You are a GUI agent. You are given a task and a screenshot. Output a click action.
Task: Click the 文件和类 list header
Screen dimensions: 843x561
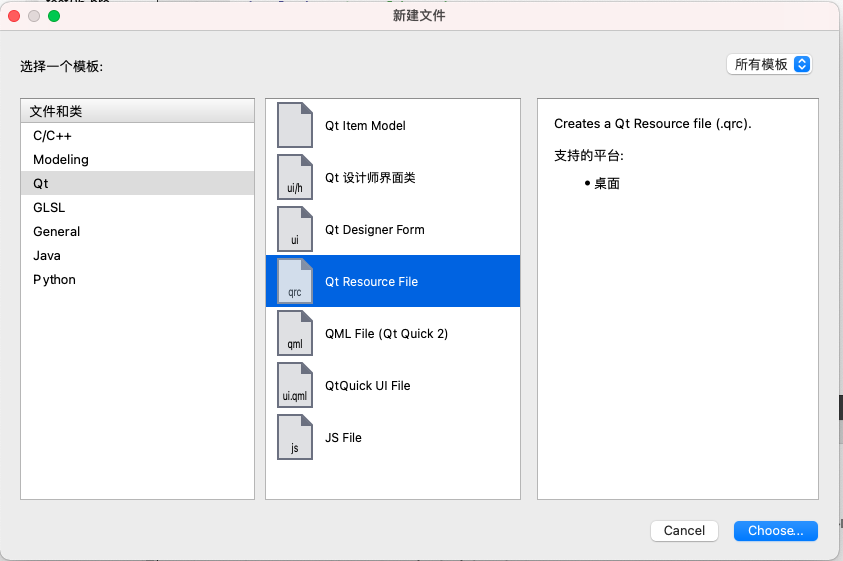coord(137,111)
